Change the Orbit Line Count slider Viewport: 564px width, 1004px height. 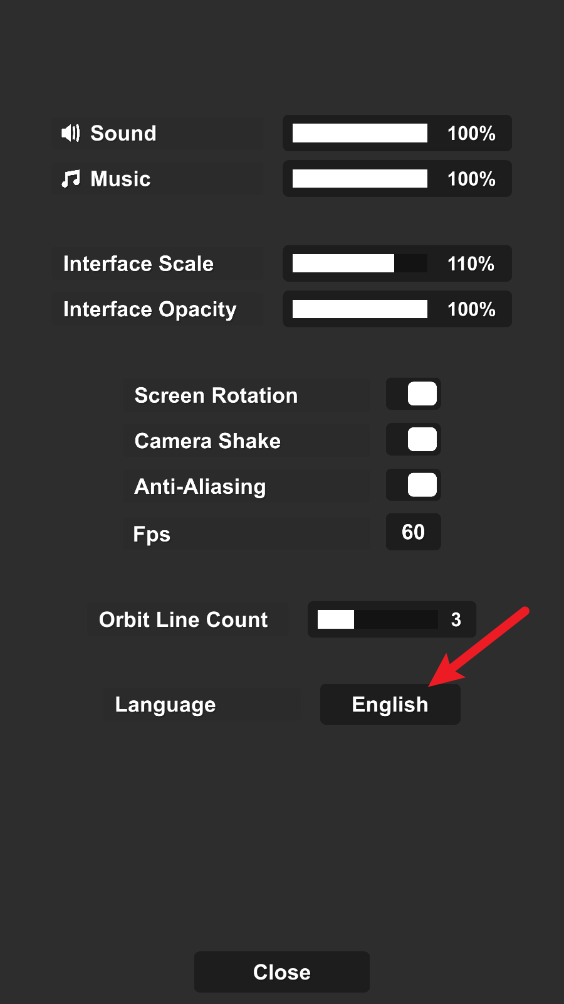(x=378, y=619)
